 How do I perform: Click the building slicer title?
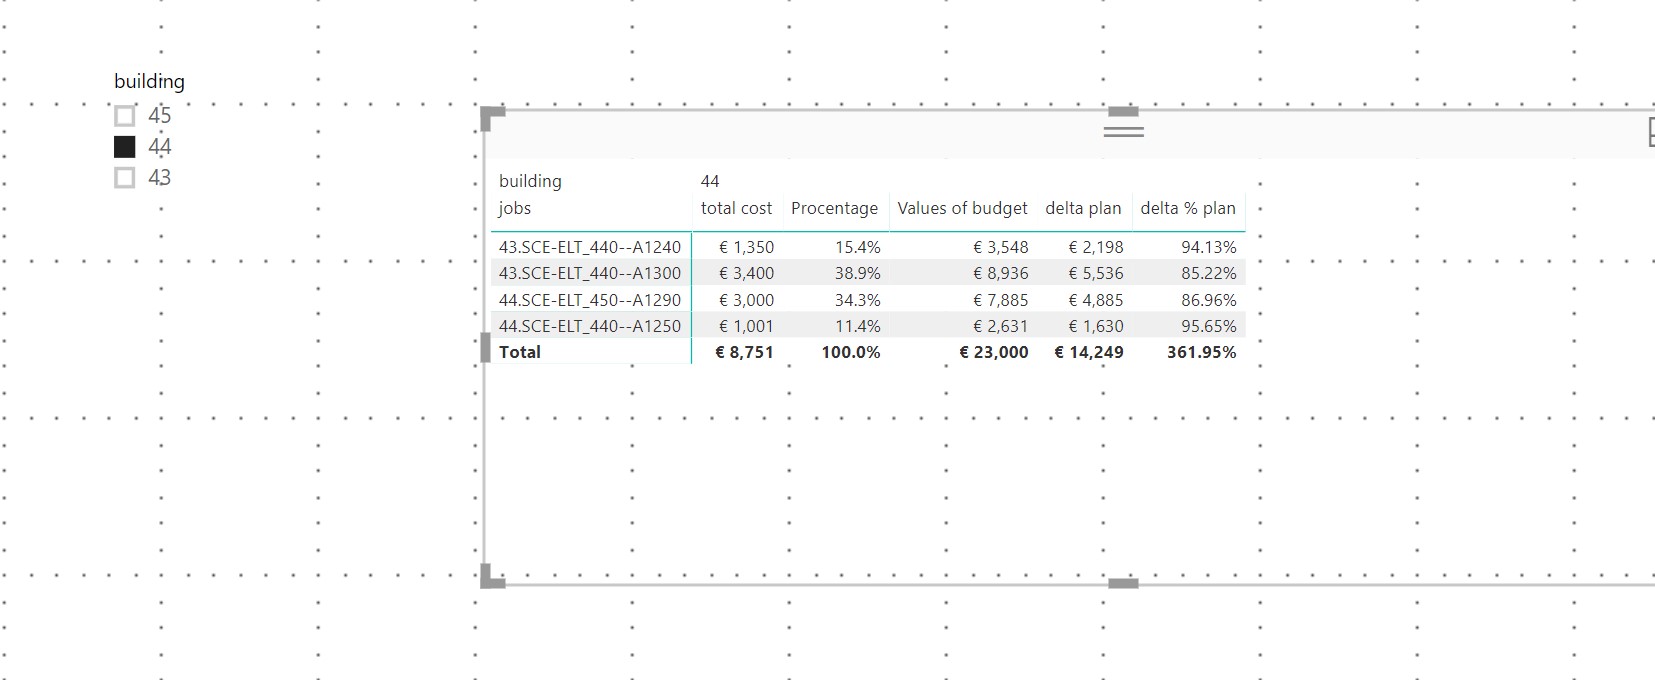pos(149,82)
